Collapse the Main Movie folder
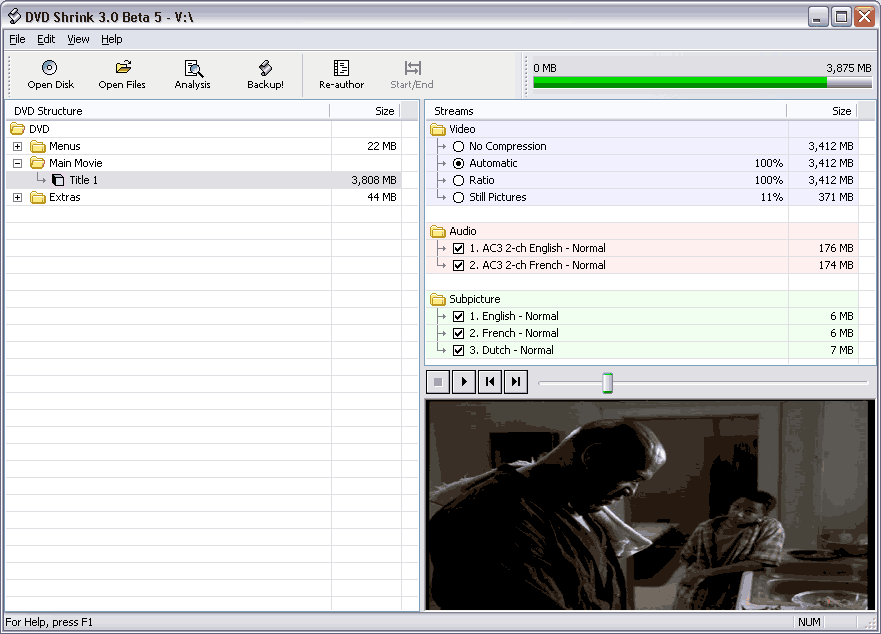 coord(17,164)
